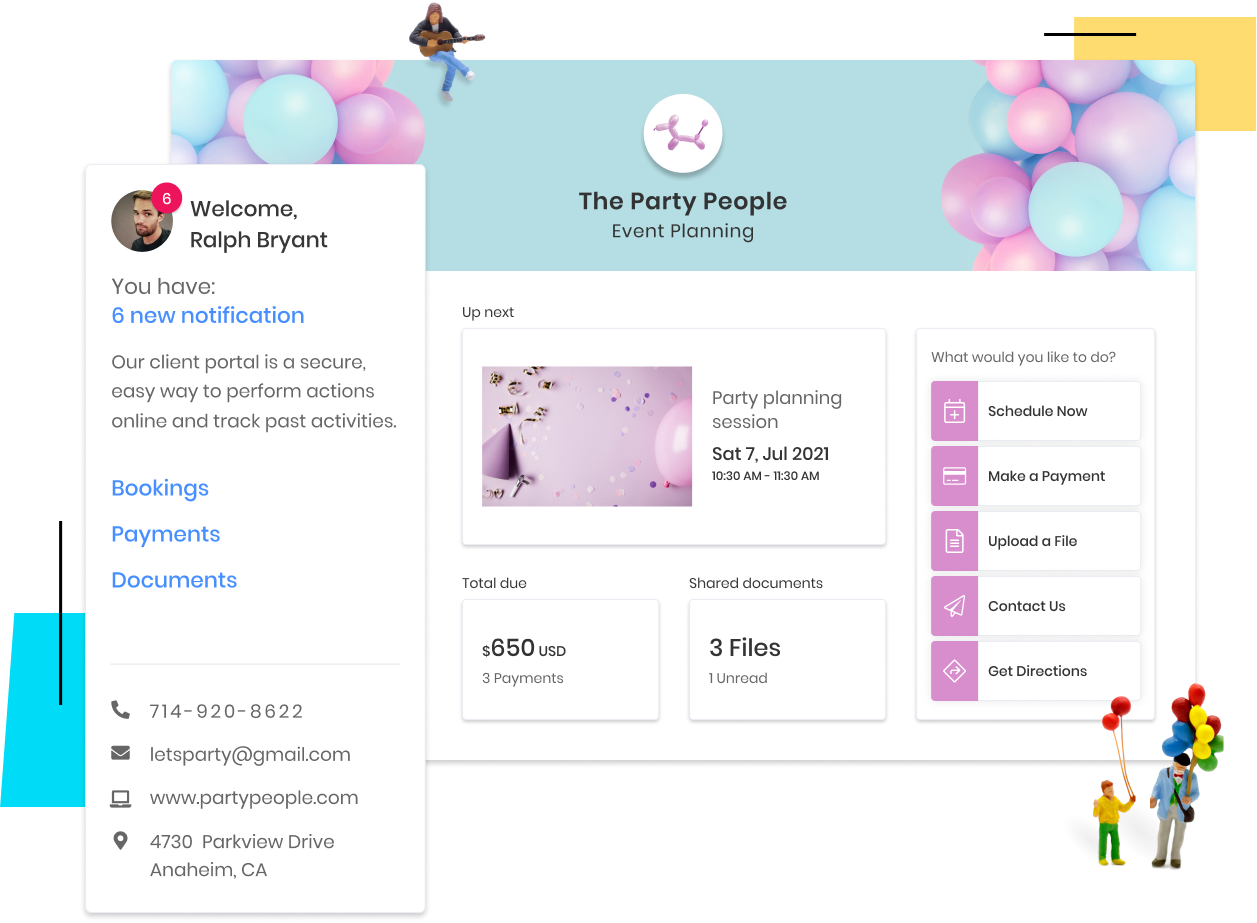Click the envelope icon next to letsparty@gmail.com

coord(120,753)
